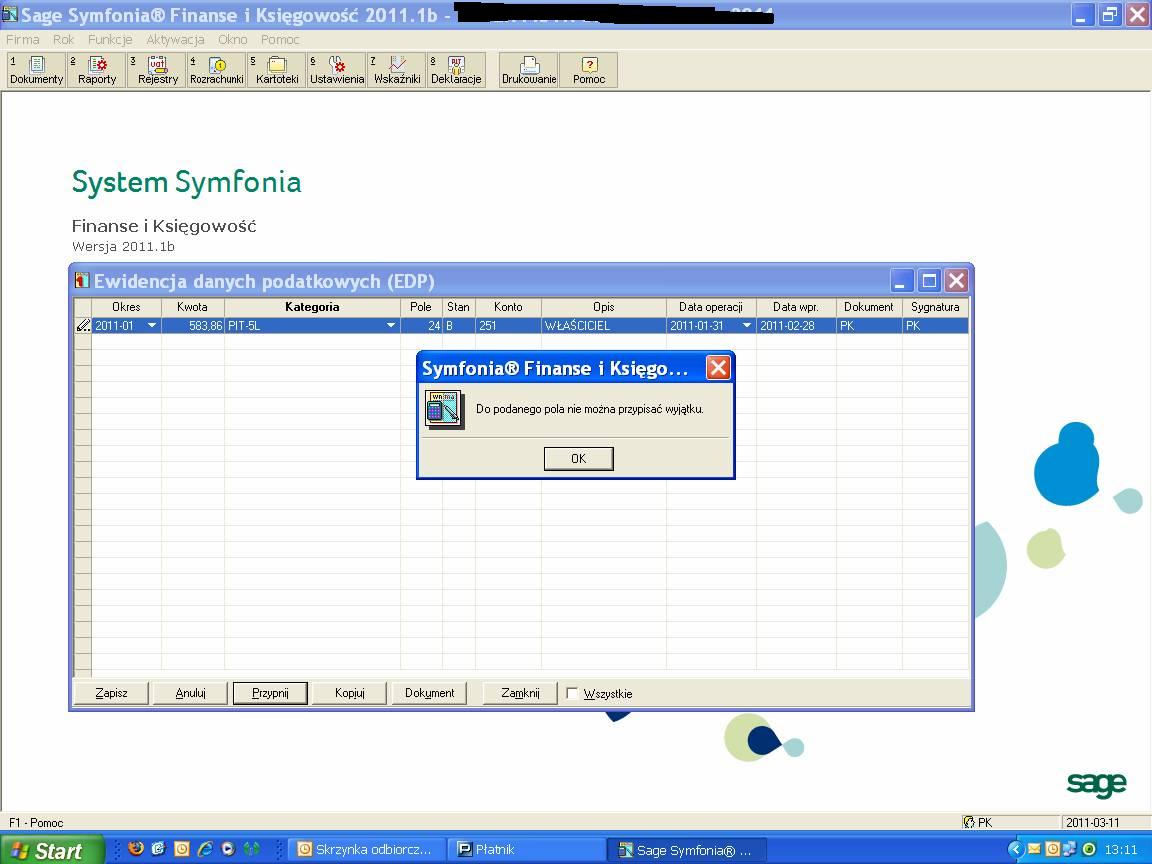The image size is (1152, 864).
Task: Expand the Data operacji date dropdown
Action: point(746,326)
